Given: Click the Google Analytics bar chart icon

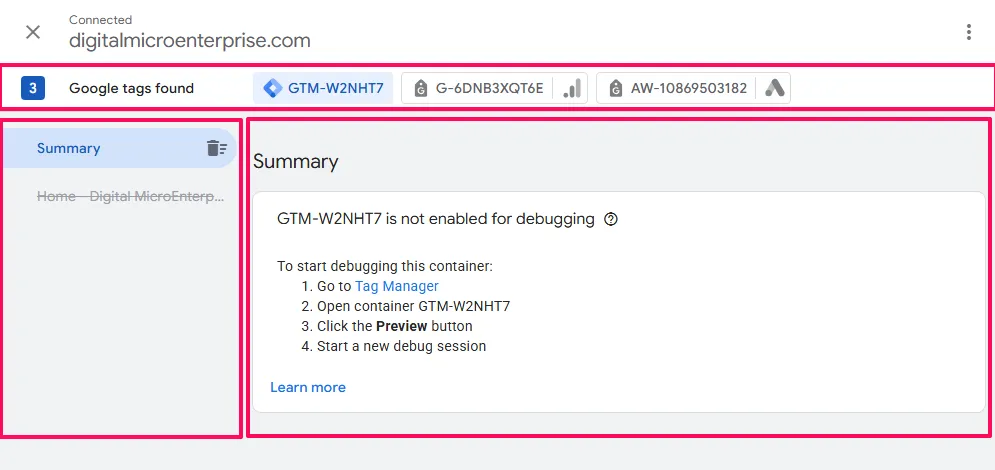Looking at the screenshot, I should click(572, 88).
